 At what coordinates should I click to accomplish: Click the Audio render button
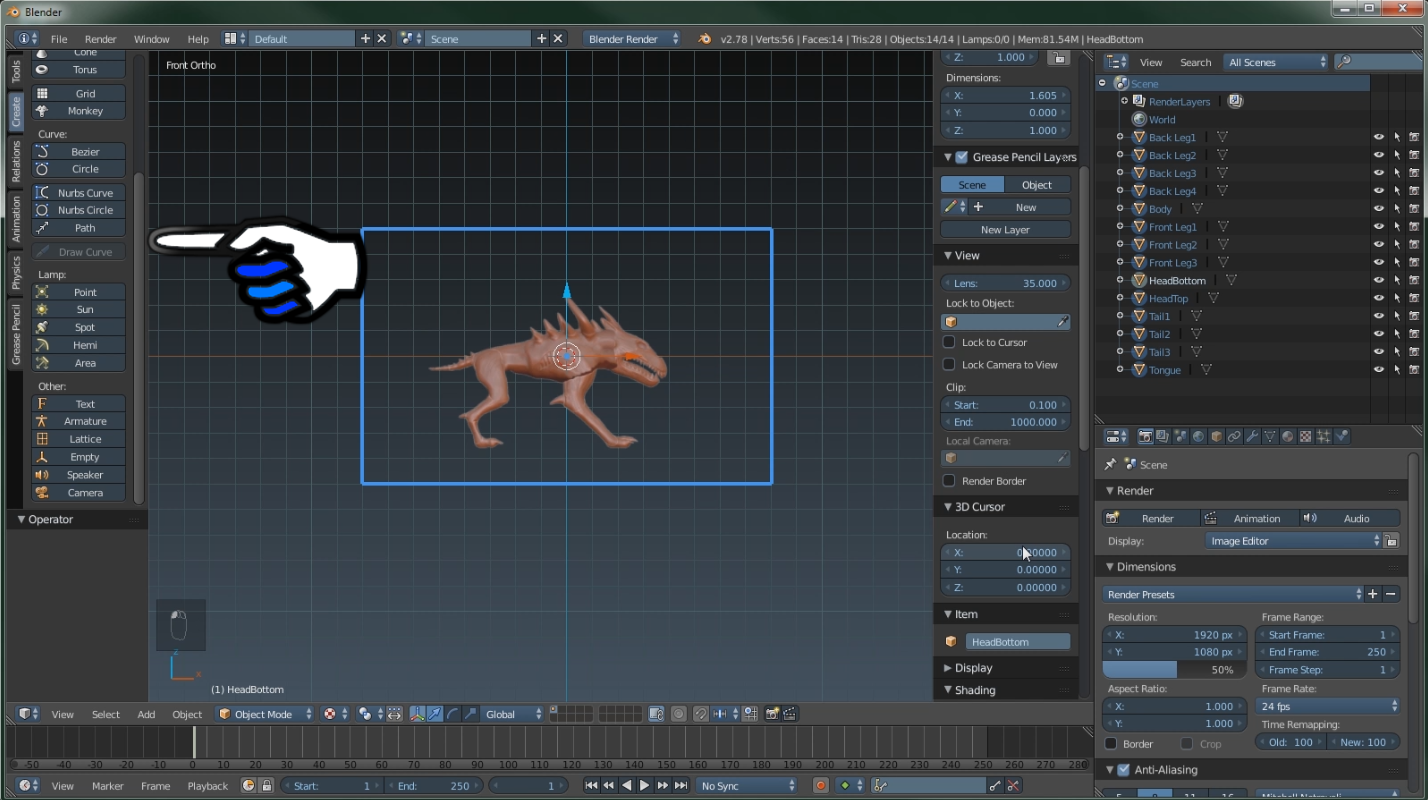coord(1349,518)
